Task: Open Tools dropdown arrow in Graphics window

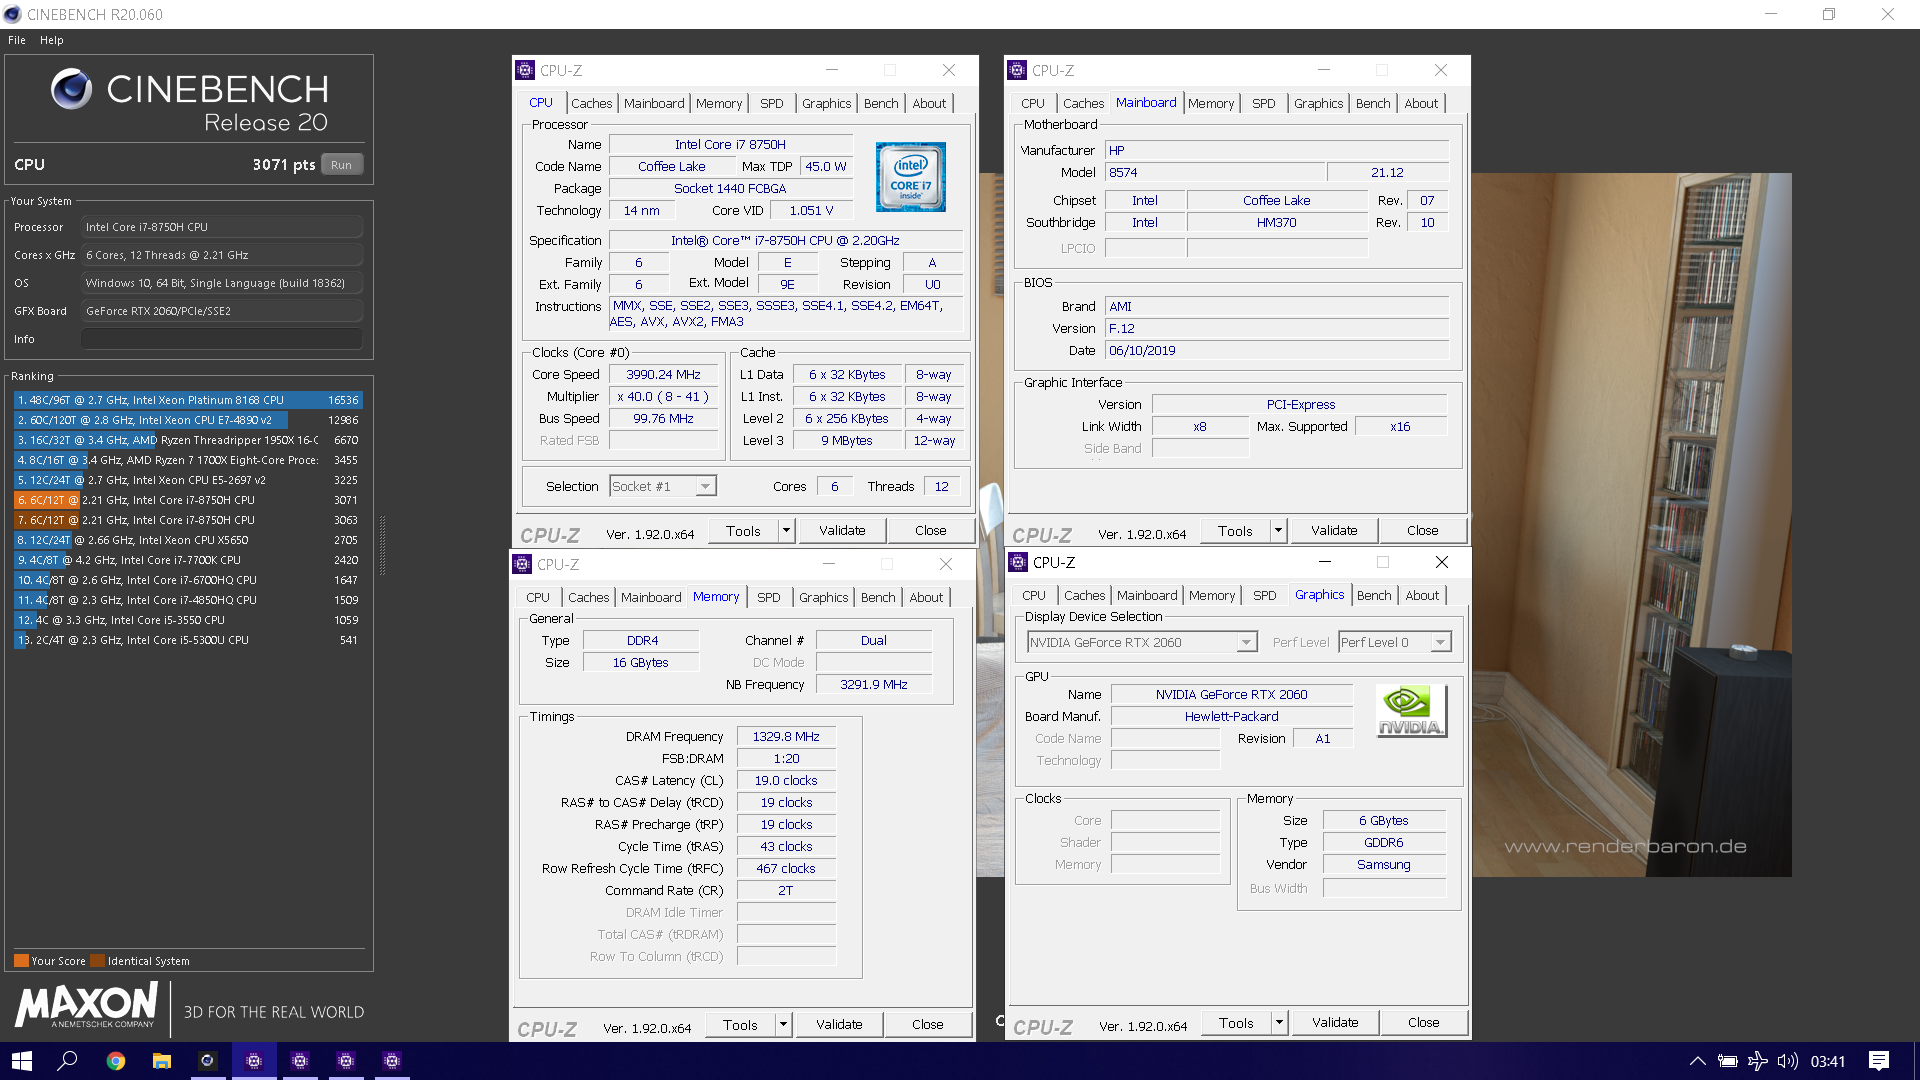Action: point(1279,1022)
